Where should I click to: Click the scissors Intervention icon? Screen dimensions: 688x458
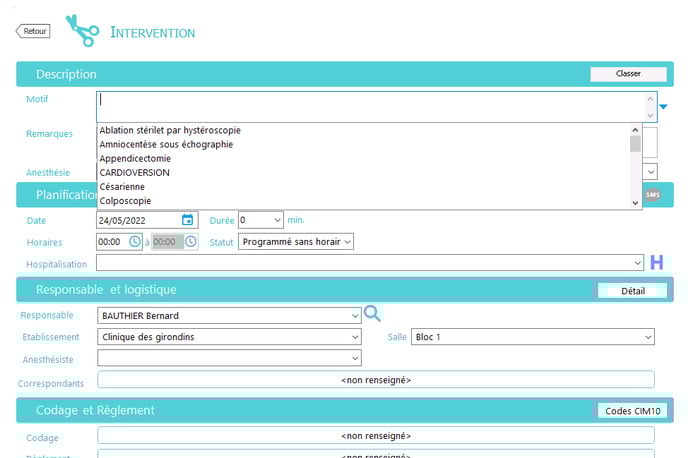(82, 31)
